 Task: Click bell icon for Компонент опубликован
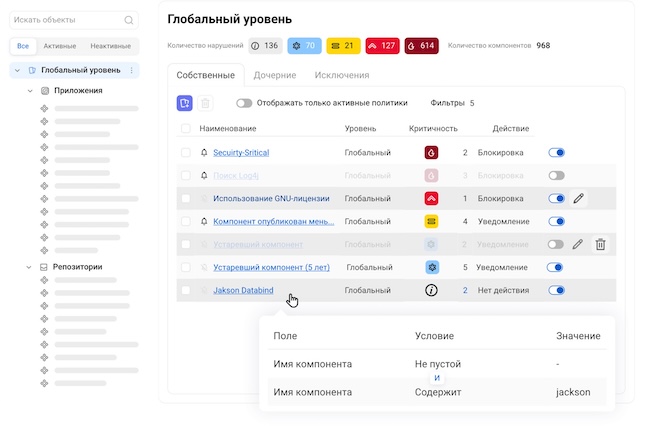point(204,221)
